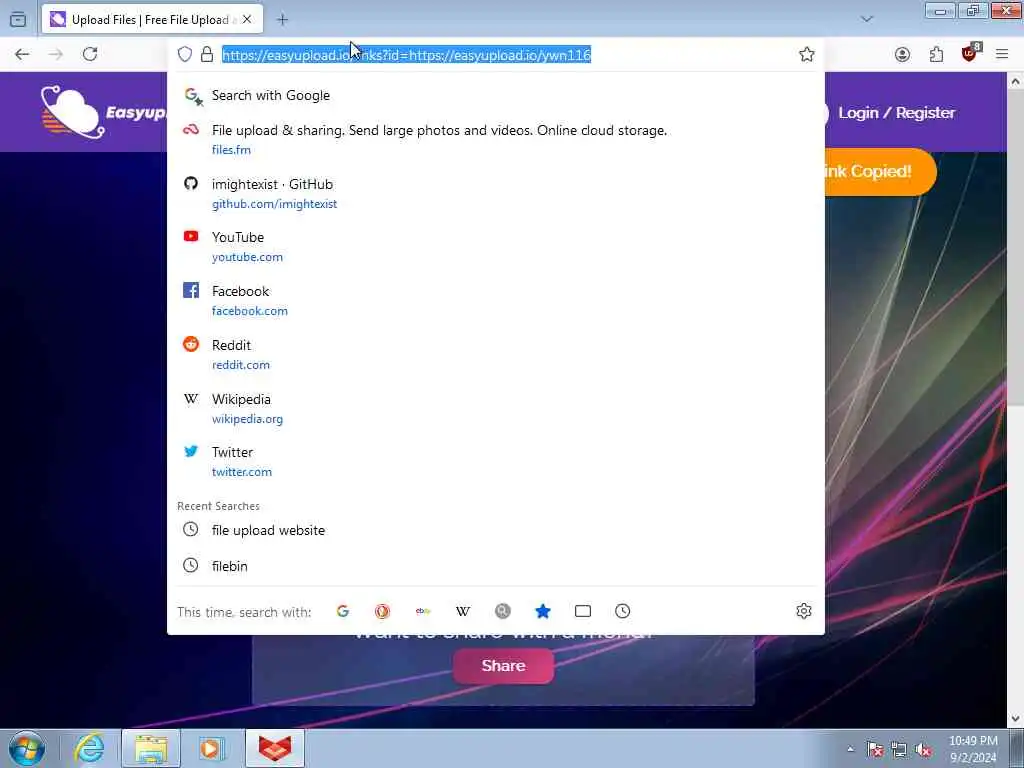Image resolution: width=1024 pixels, height=768 pixels.
Task: Search this time with DuckDuckGo icon
Action: pyautogui.click(x=383, y=611)
